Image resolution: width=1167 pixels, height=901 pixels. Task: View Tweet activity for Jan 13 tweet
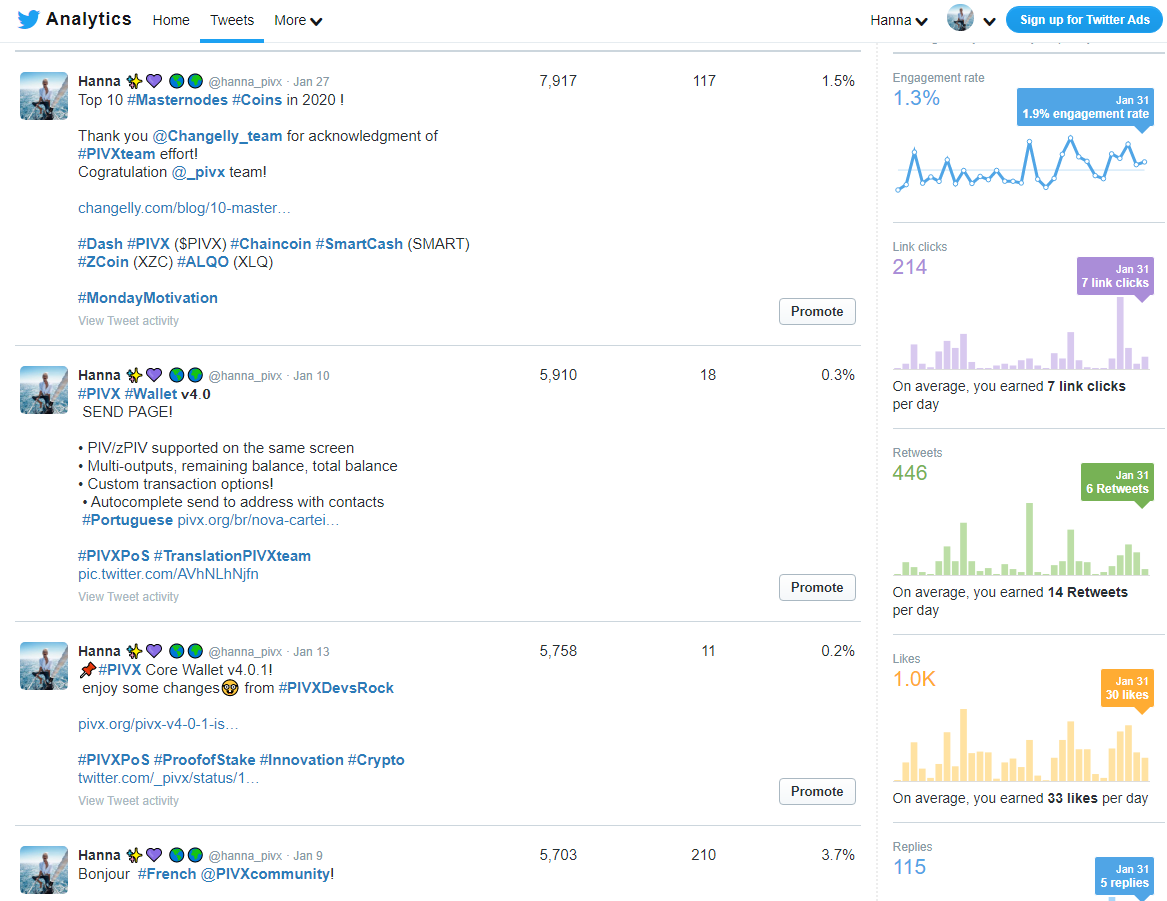(129, 801)
